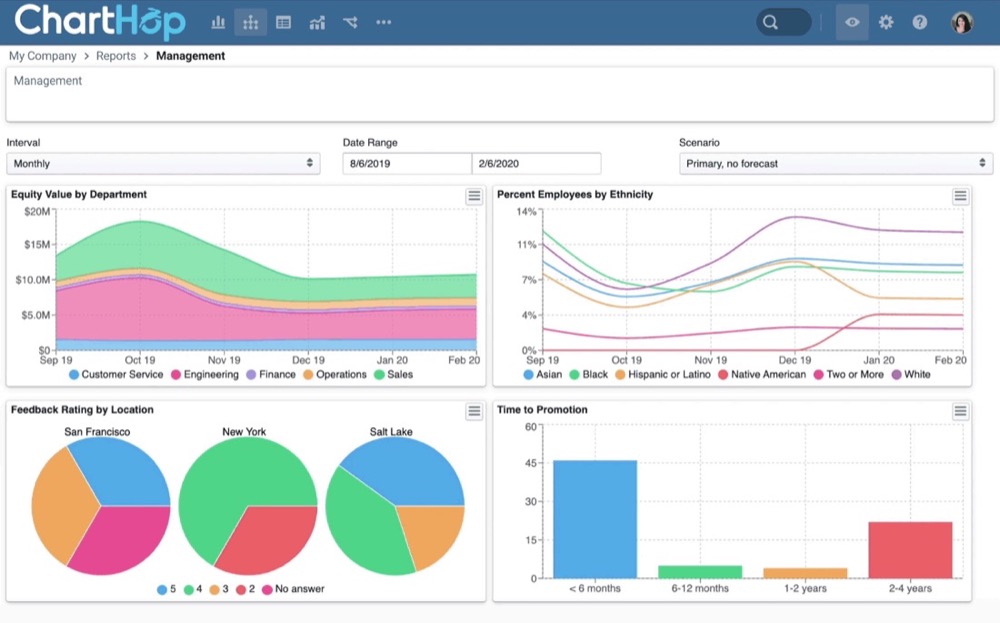Expand the Interval dropdown set to Monthly

163,163
